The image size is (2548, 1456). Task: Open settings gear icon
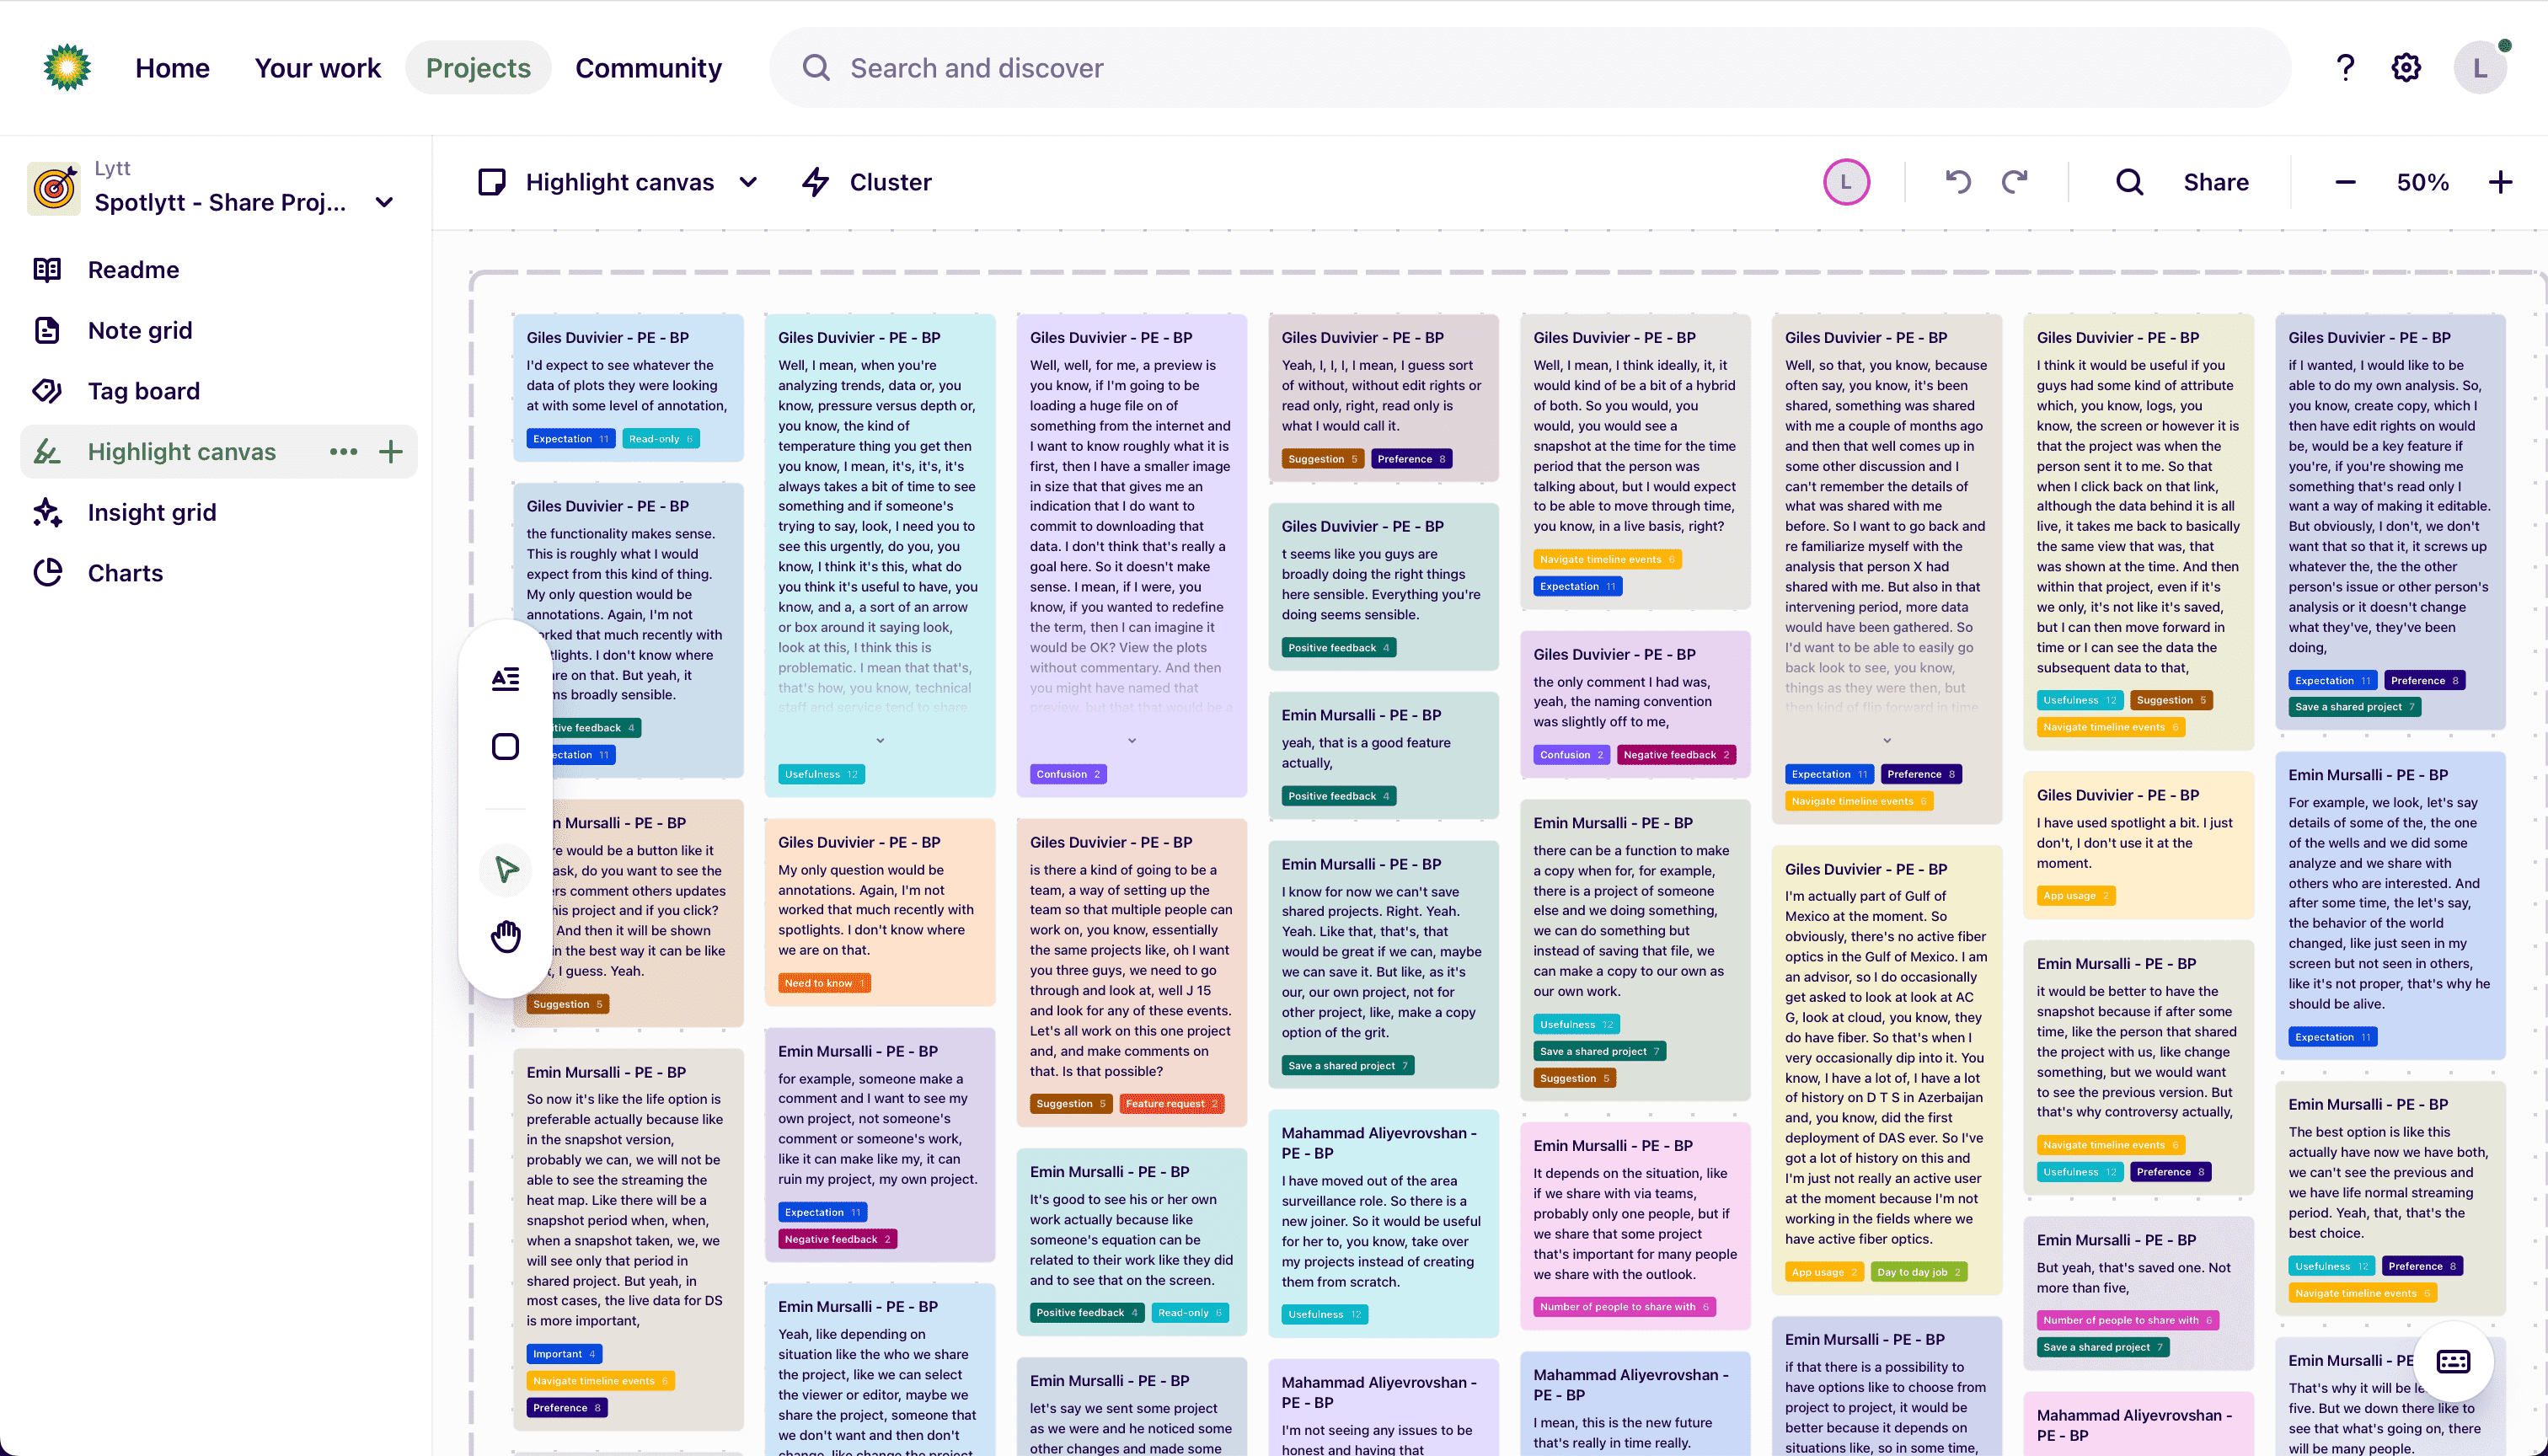pos(2406,68)
